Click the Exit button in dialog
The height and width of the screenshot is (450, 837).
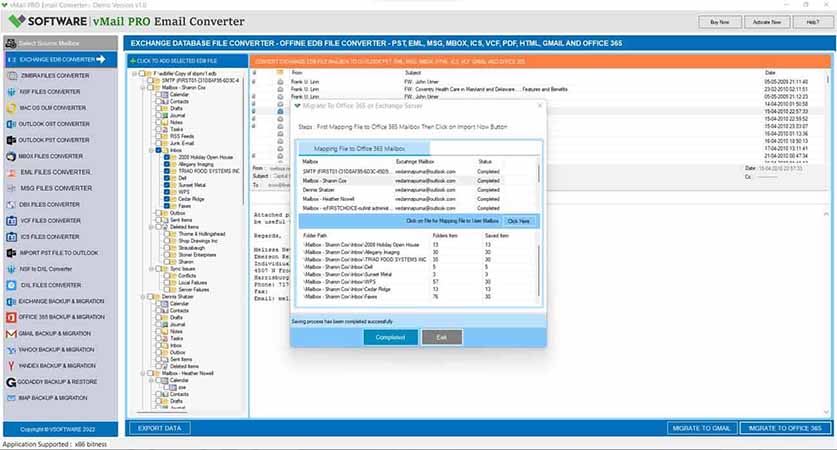442,337
